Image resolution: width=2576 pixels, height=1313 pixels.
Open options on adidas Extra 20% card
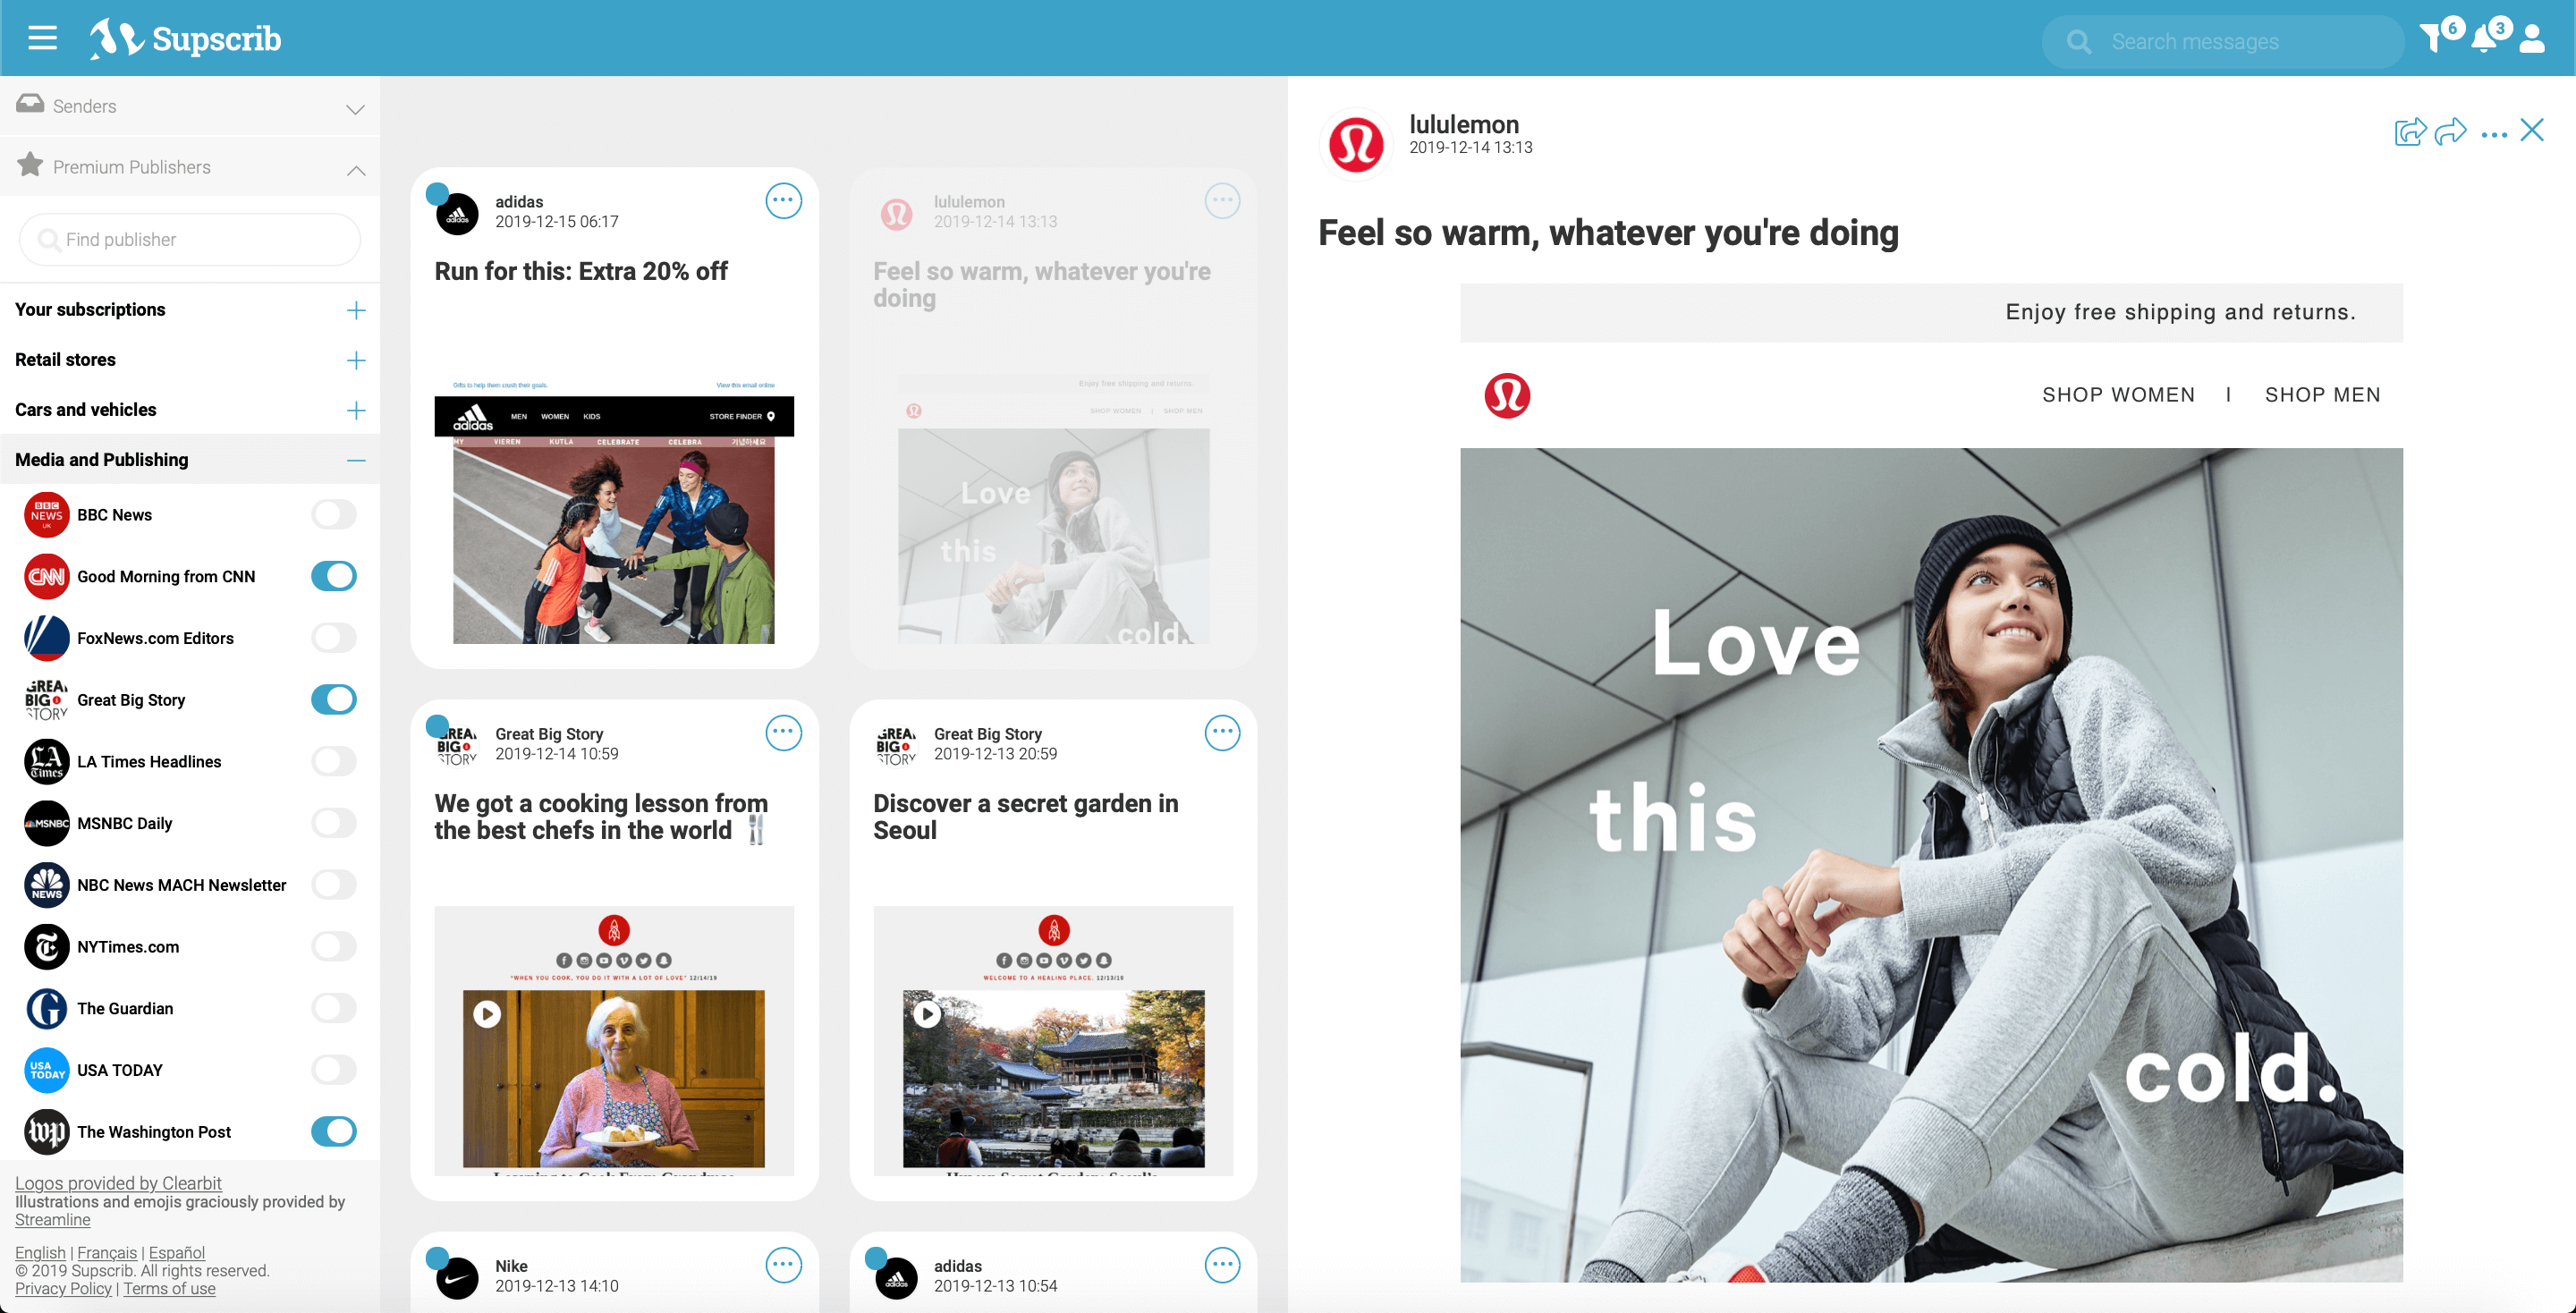(x=783, y=201)
